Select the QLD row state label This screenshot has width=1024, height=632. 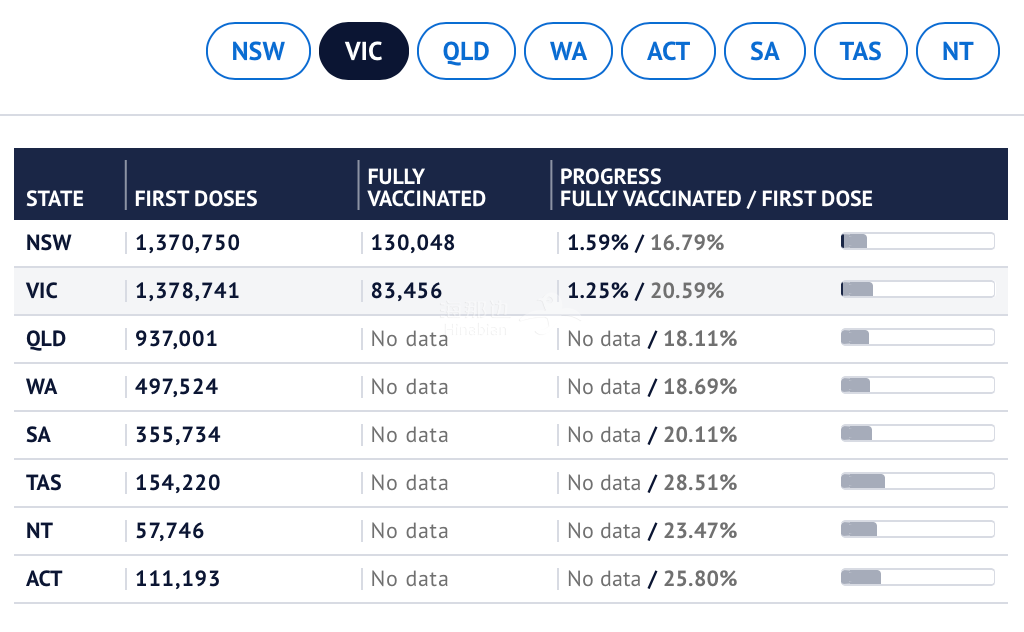click(x=46, y=339)
